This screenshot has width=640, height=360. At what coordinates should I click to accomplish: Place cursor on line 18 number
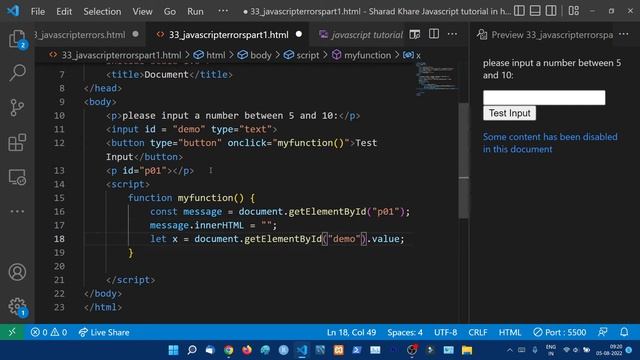[59, 239]
